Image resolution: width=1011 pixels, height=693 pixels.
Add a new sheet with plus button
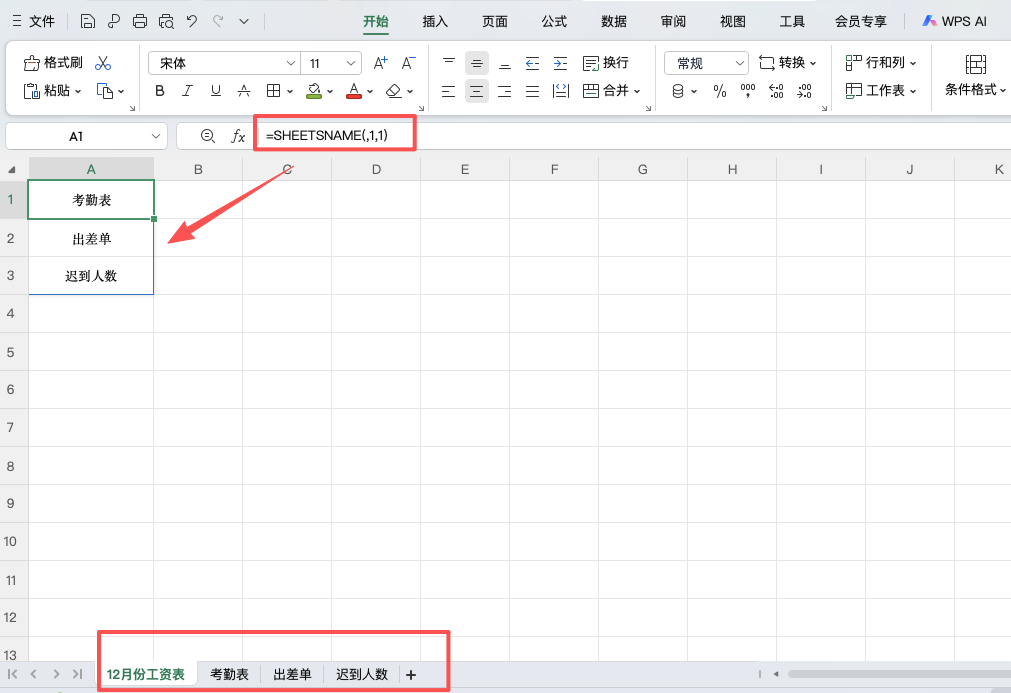coord(411,675)
